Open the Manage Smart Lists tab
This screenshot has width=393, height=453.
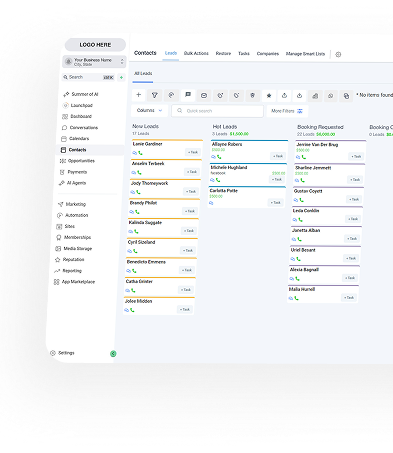tap(305, 54)
